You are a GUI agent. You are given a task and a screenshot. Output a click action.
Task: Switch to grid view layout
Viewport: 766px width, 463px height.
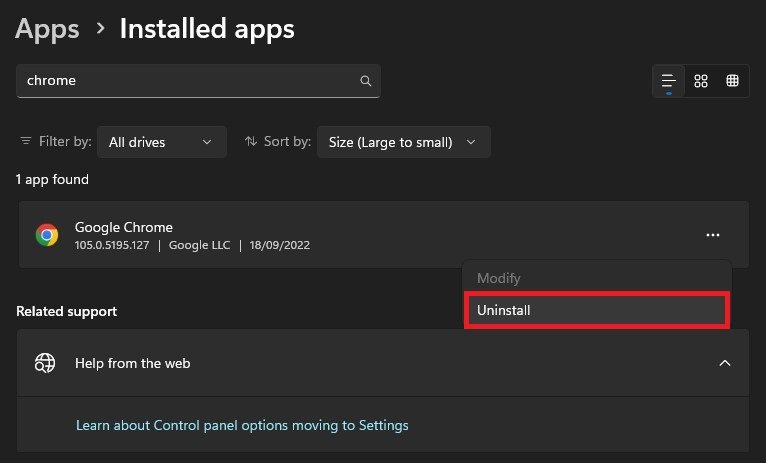pyautogui.click(x=701, y=81)
